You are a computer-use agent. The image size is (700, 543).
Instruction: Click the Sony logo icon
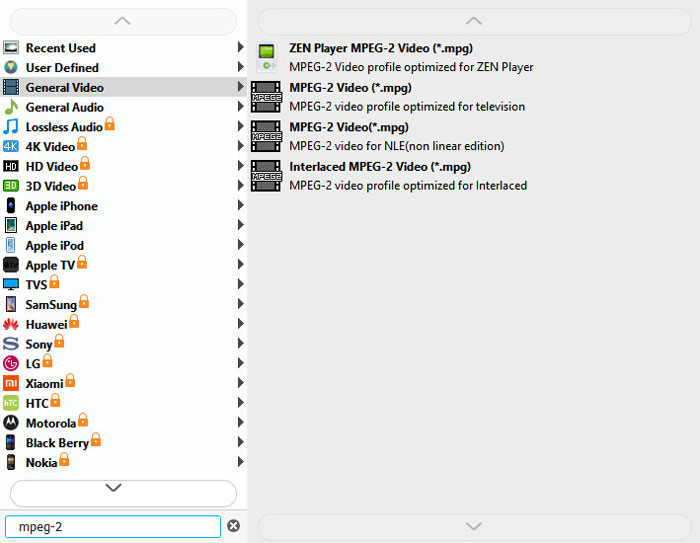tap(11, 344)
